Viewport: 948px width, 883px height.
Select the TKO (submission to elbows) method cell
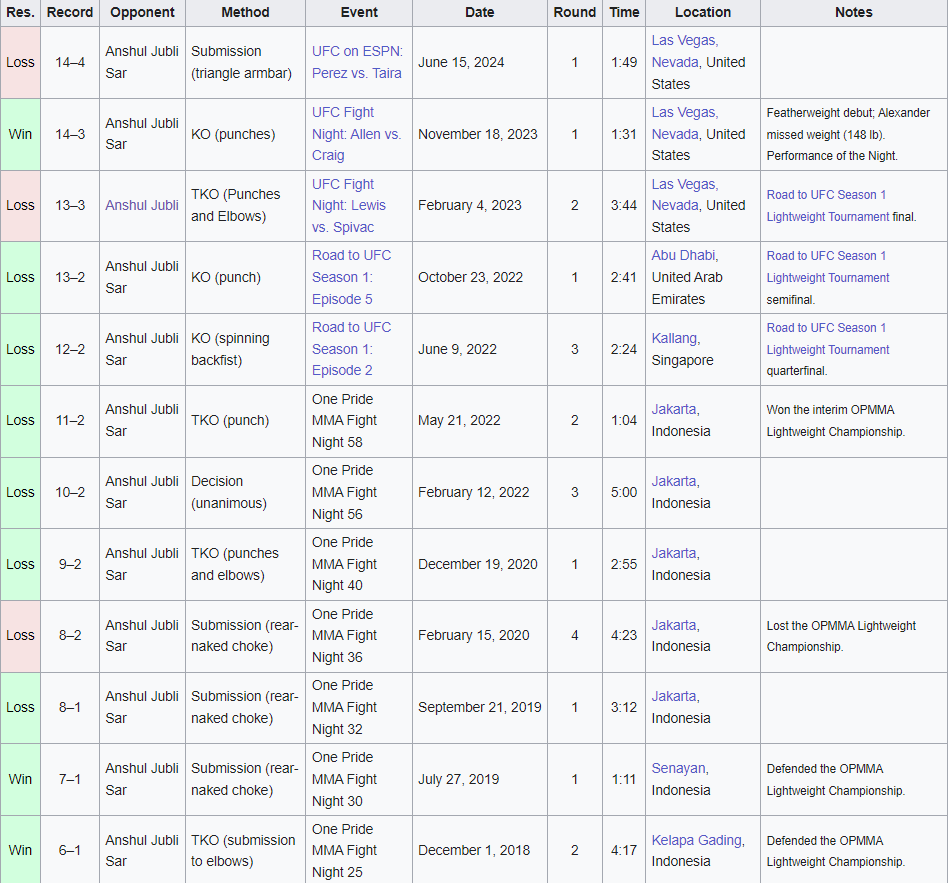[x=245, y=850]
